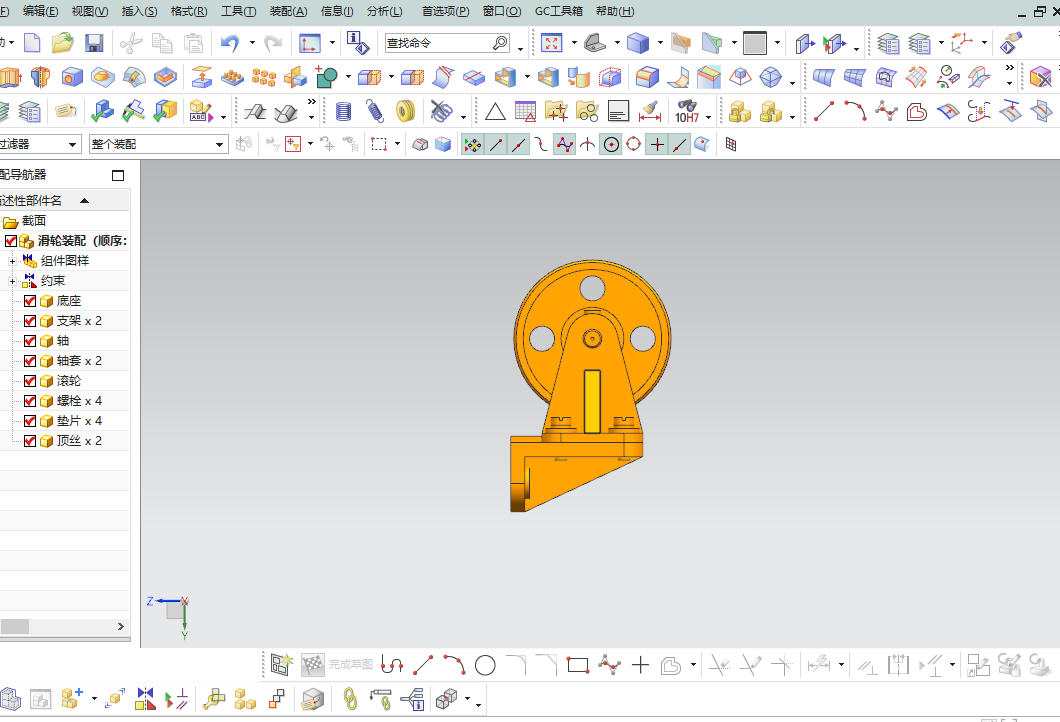Expand the 组件图样 tree node

click(x=12, y=261)
